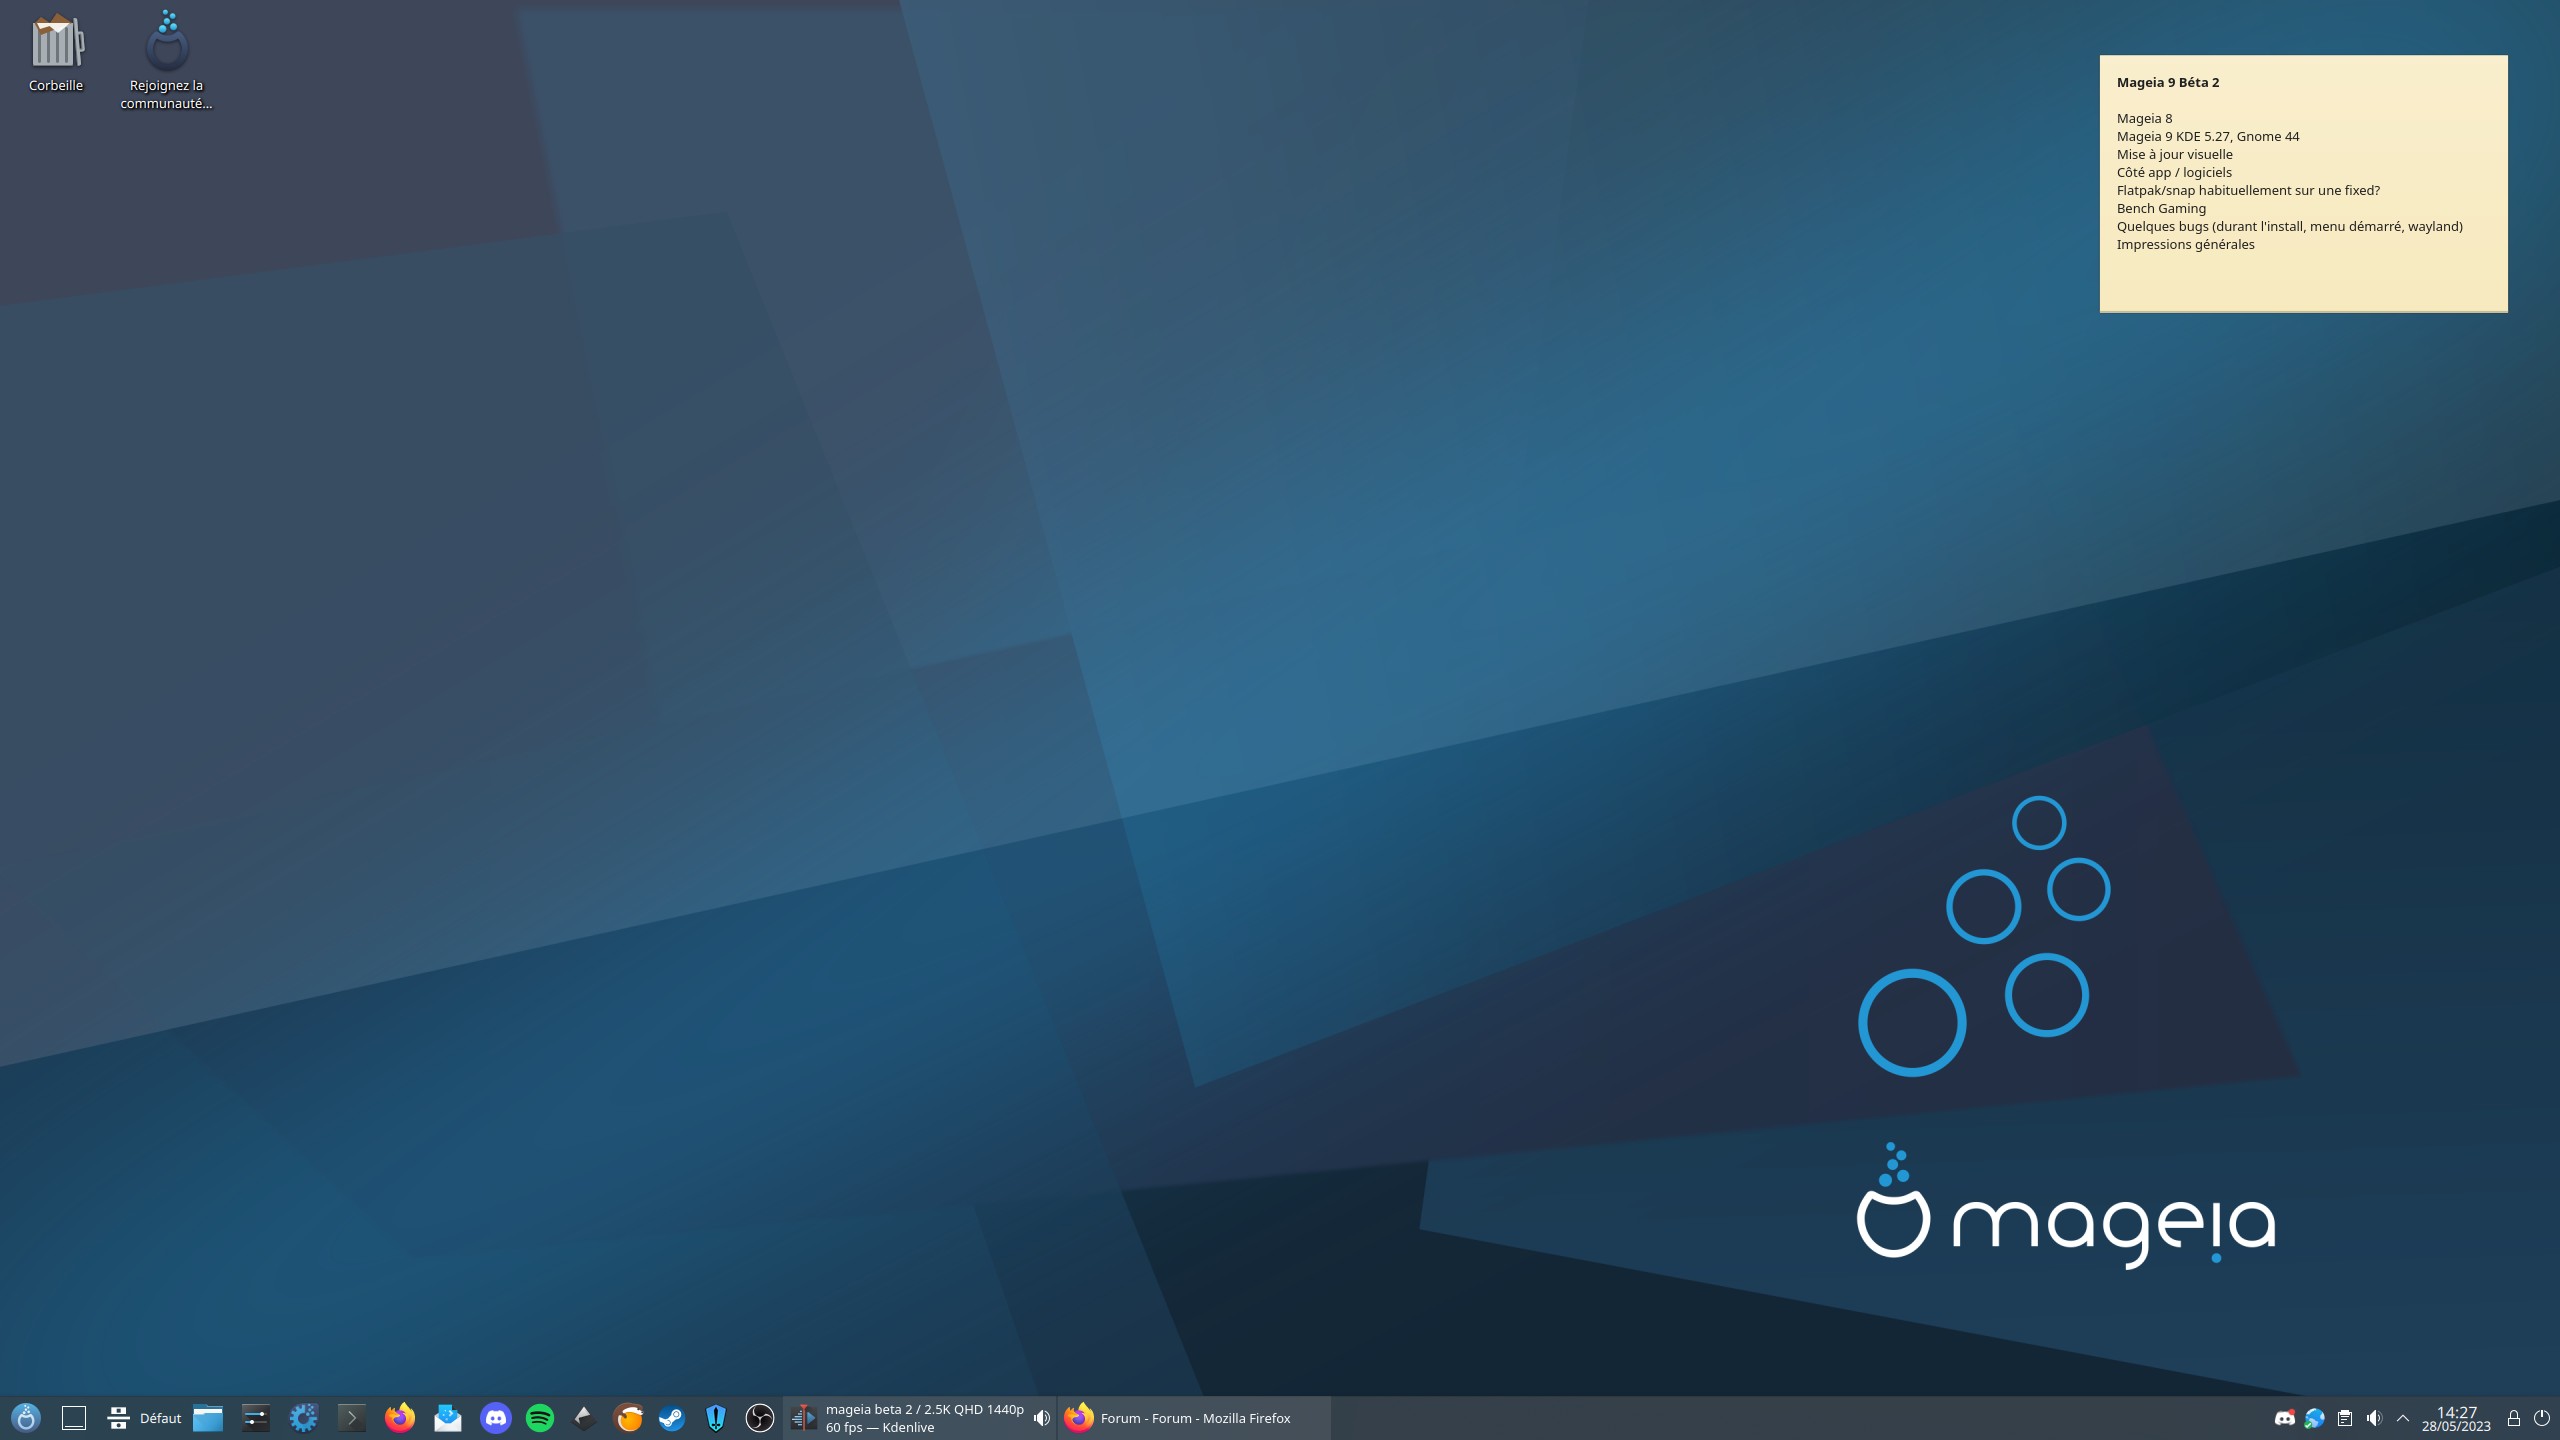
Task: Launch Discord from the panel
Action: pos(495,1418)
